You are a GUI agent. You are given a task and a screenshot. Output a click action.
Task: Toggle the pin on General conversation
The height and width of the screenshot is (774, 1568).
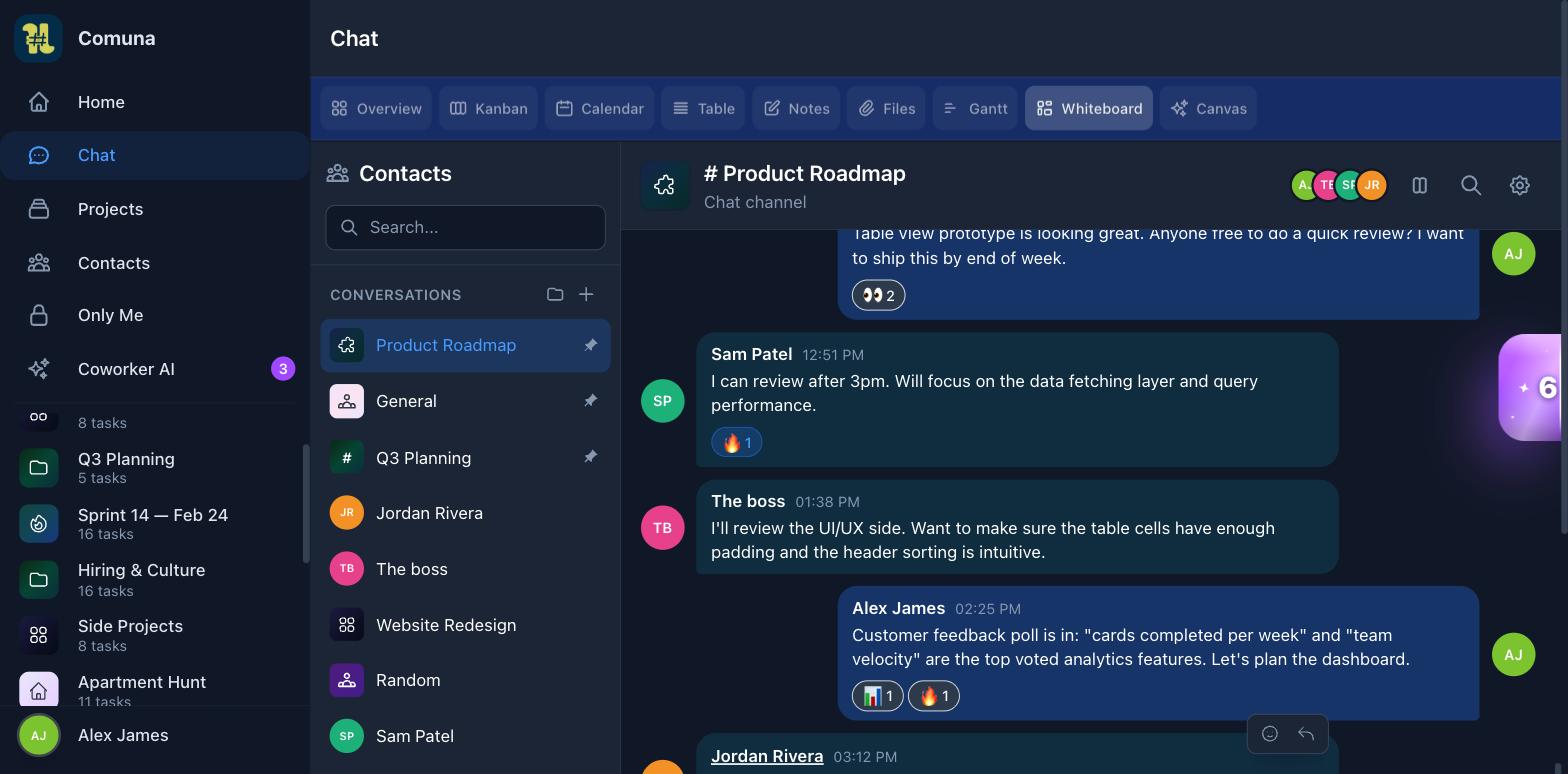click(590, 401)
